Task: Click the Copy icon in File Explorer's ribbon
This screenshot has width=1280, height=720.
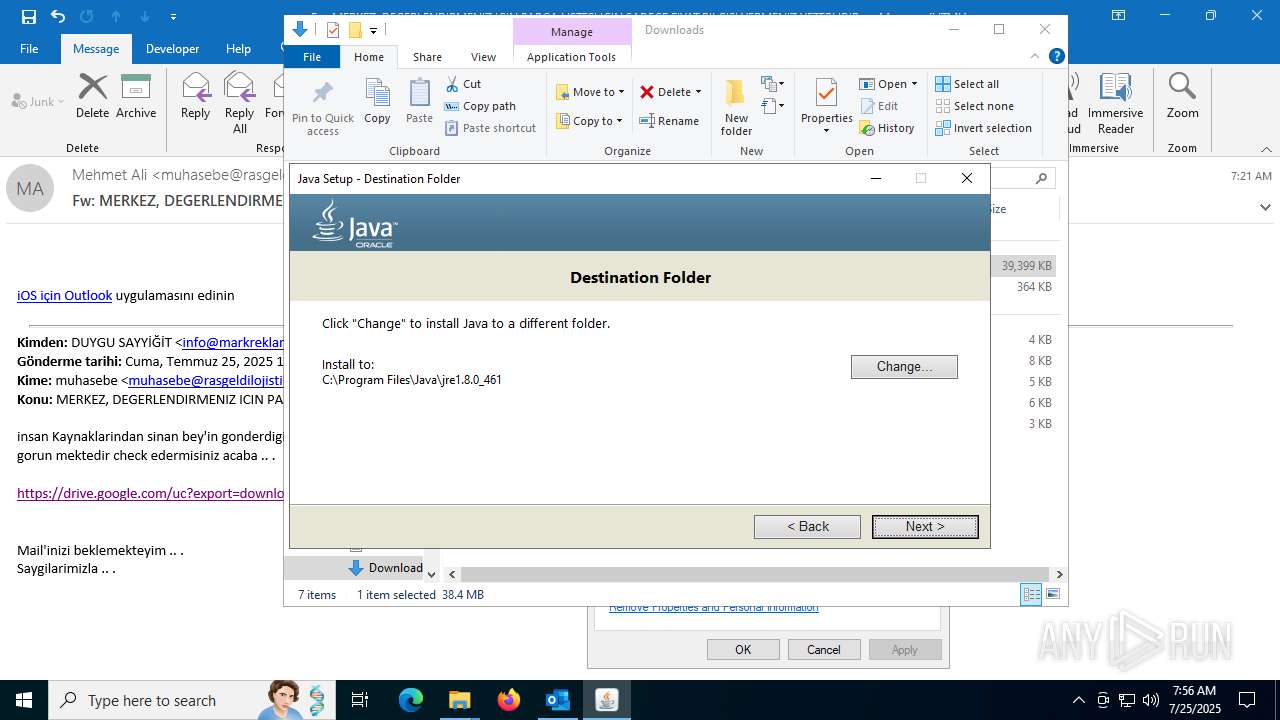Action: point(377,102)
